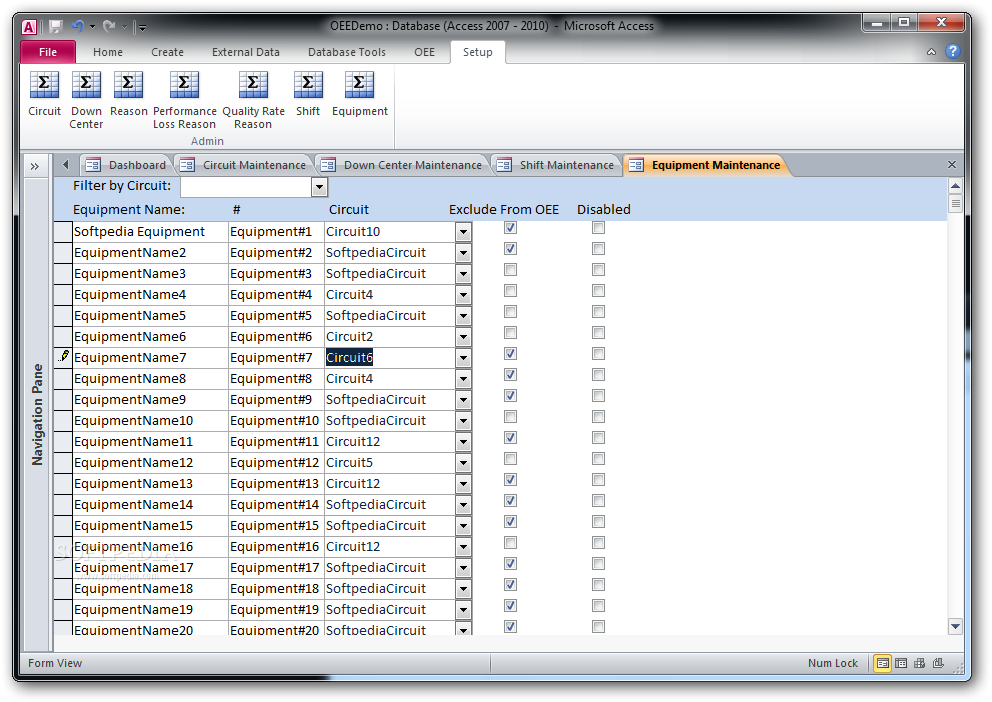Open Microsoft Access Help question mark
The width and height of the screenshot is (992, 702).
coord(953,51)
